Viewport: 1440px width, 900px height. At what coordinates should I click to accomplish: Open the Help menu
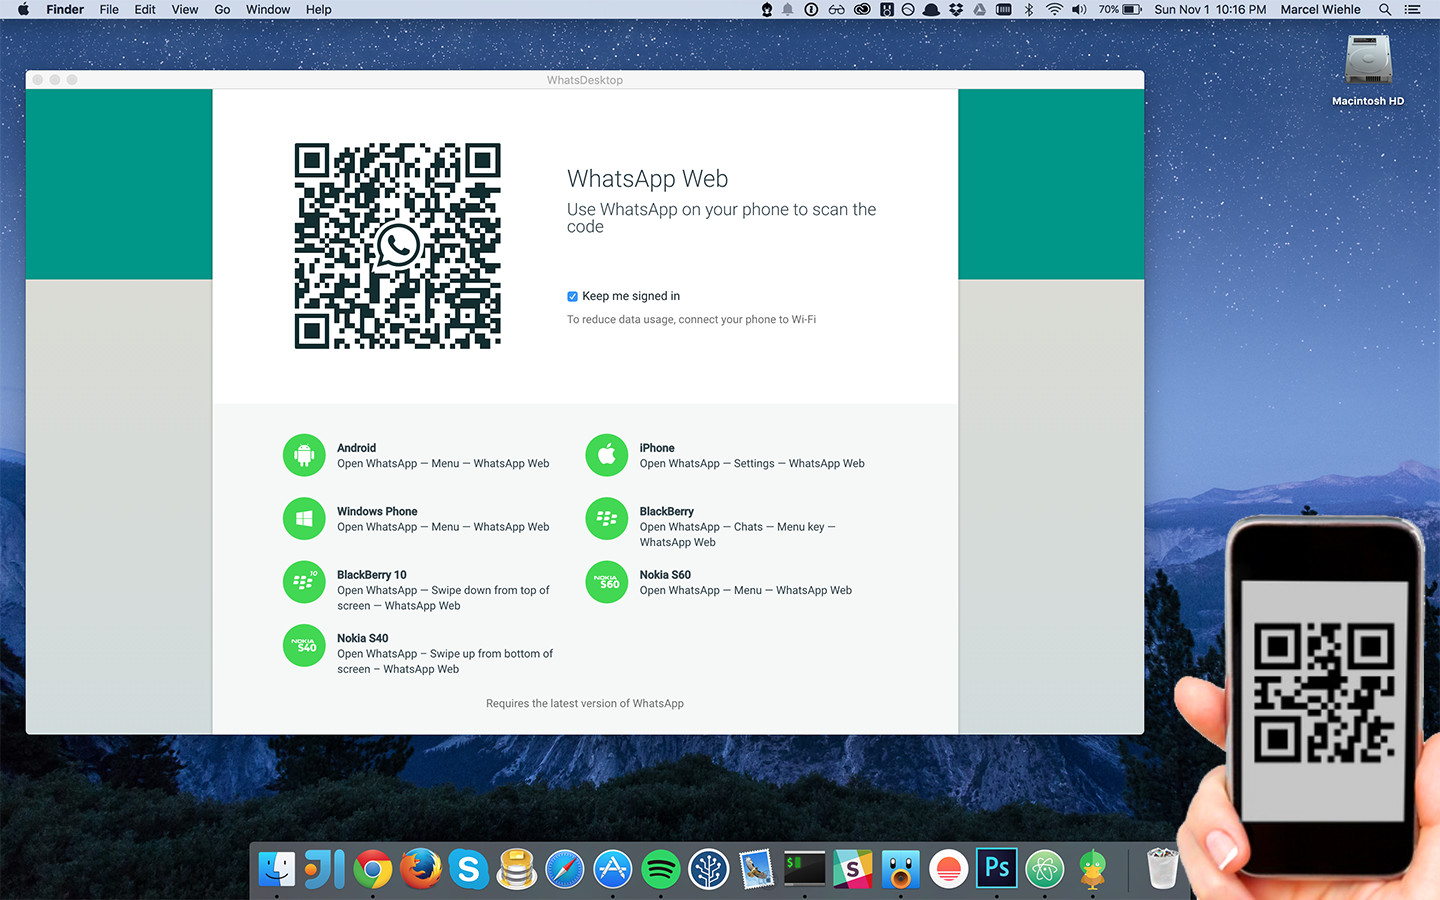tap(319, 9)
